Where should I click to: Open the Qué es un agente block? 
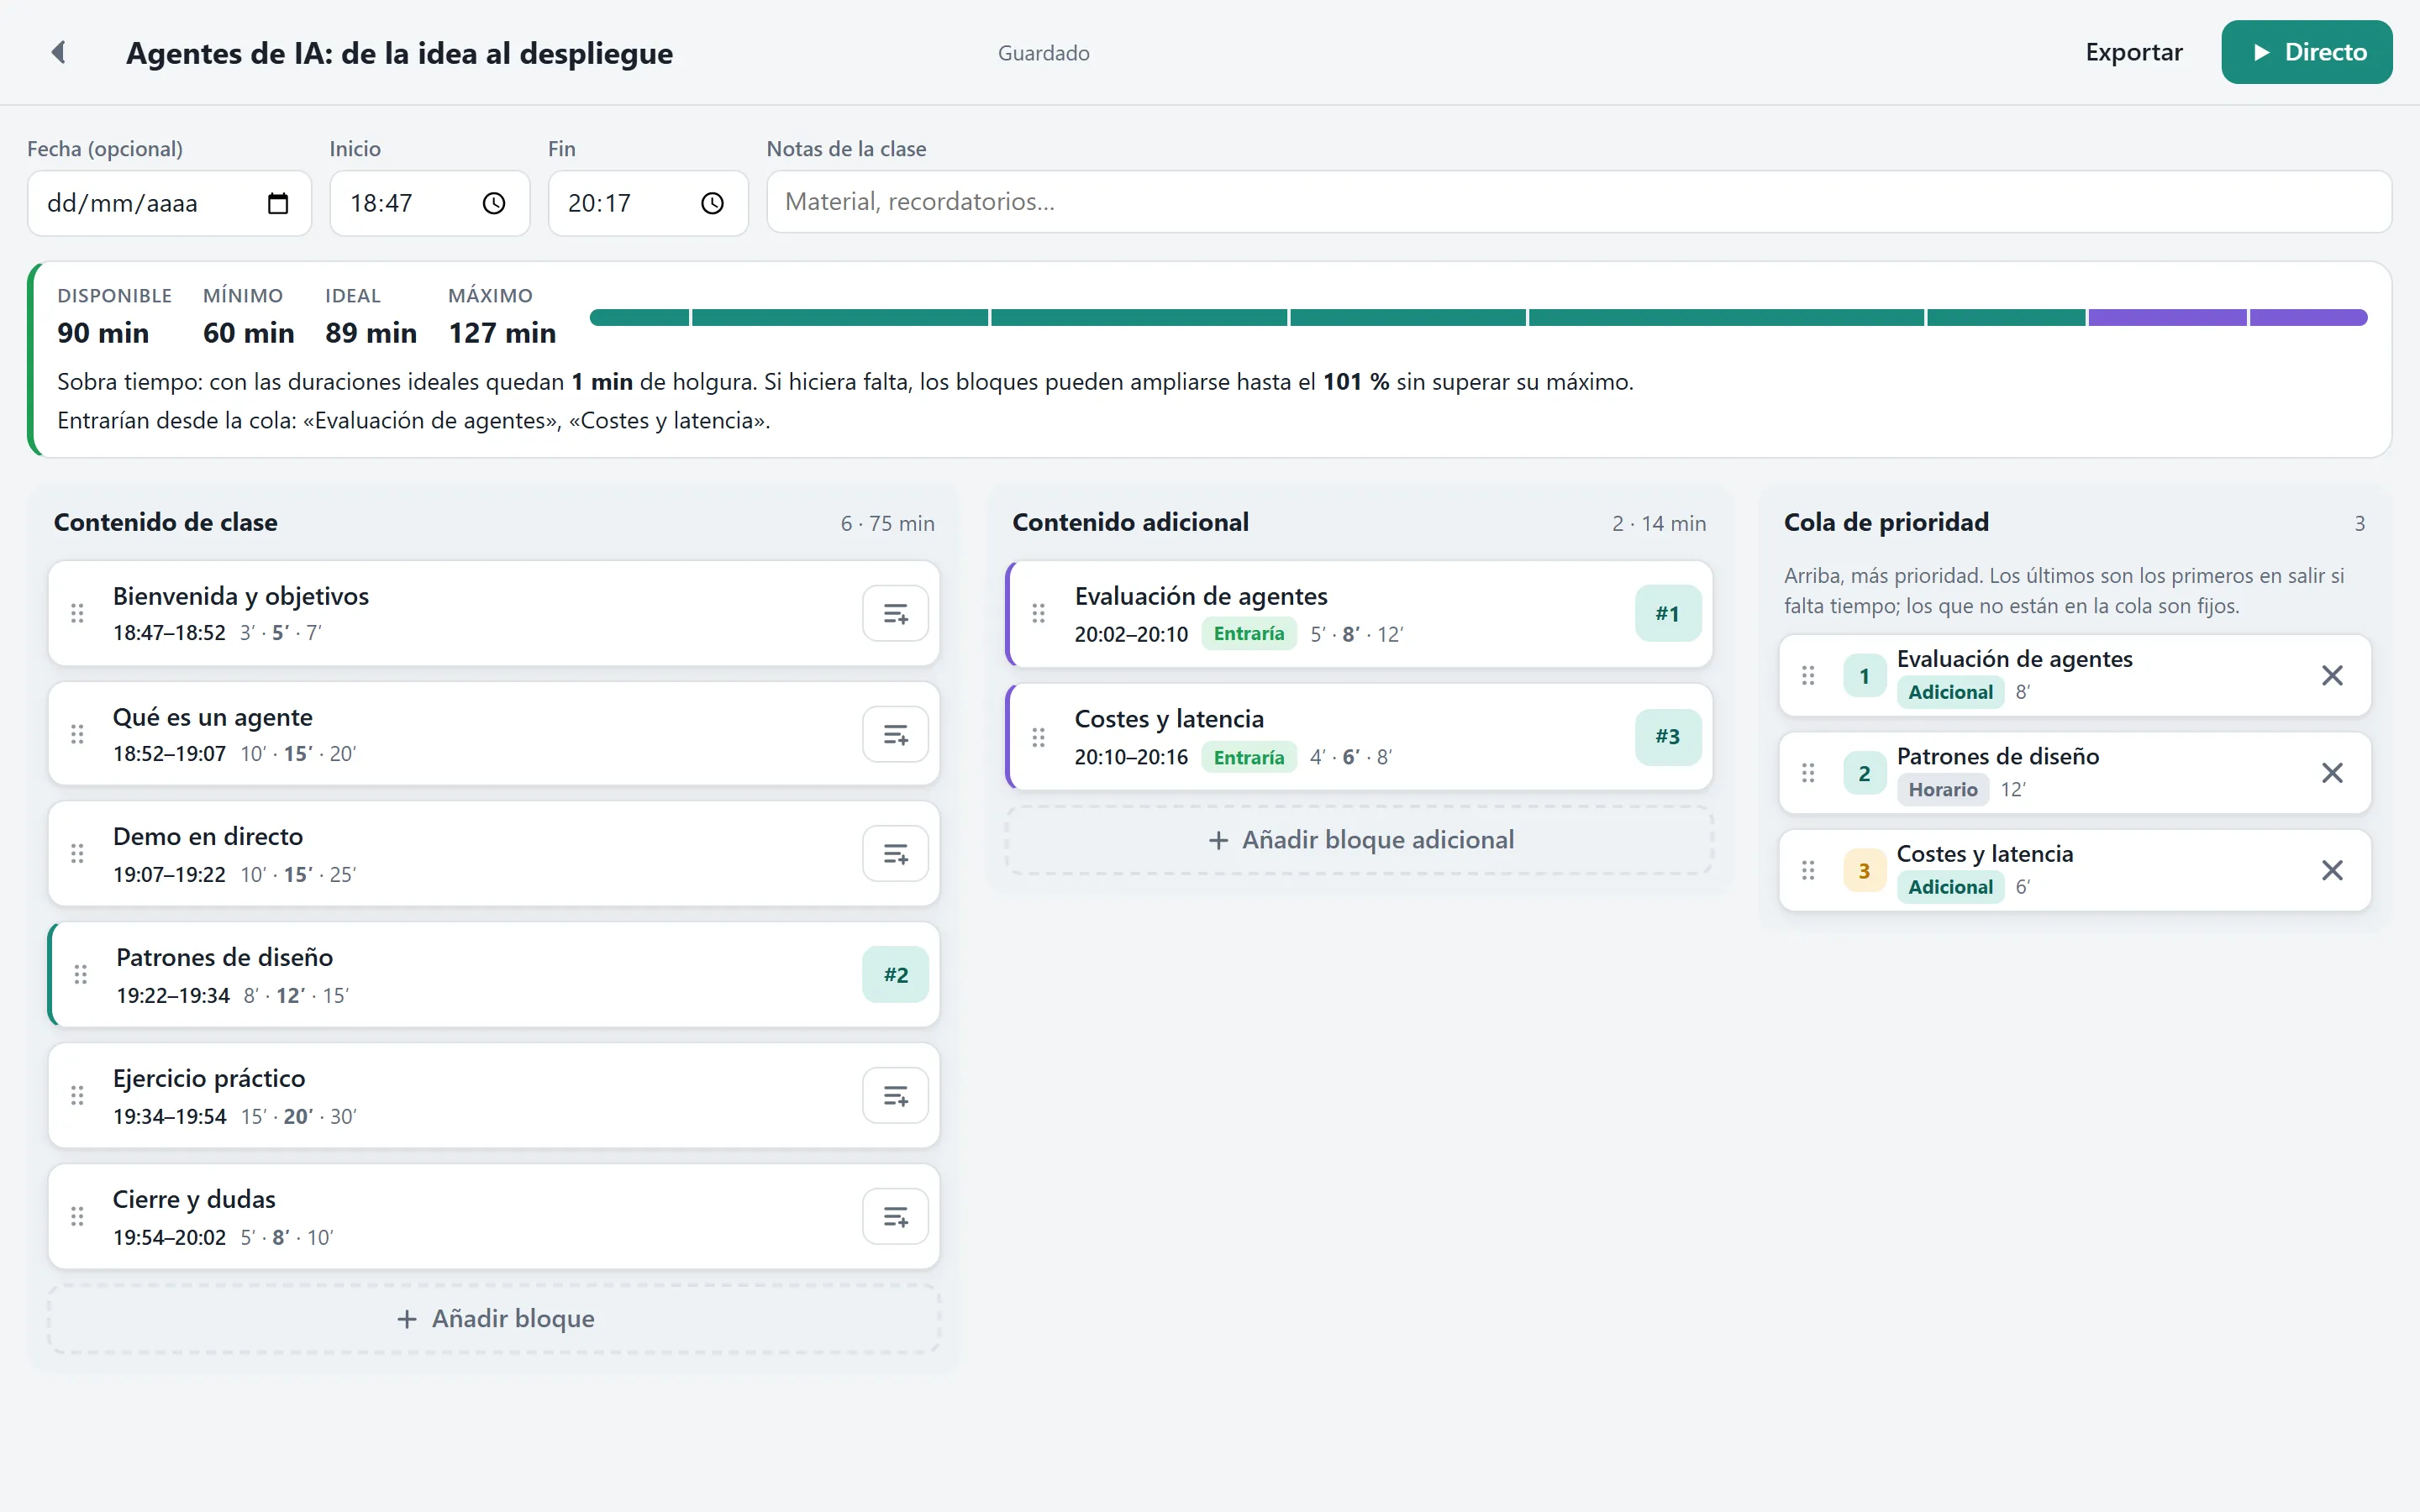[494, 734]
